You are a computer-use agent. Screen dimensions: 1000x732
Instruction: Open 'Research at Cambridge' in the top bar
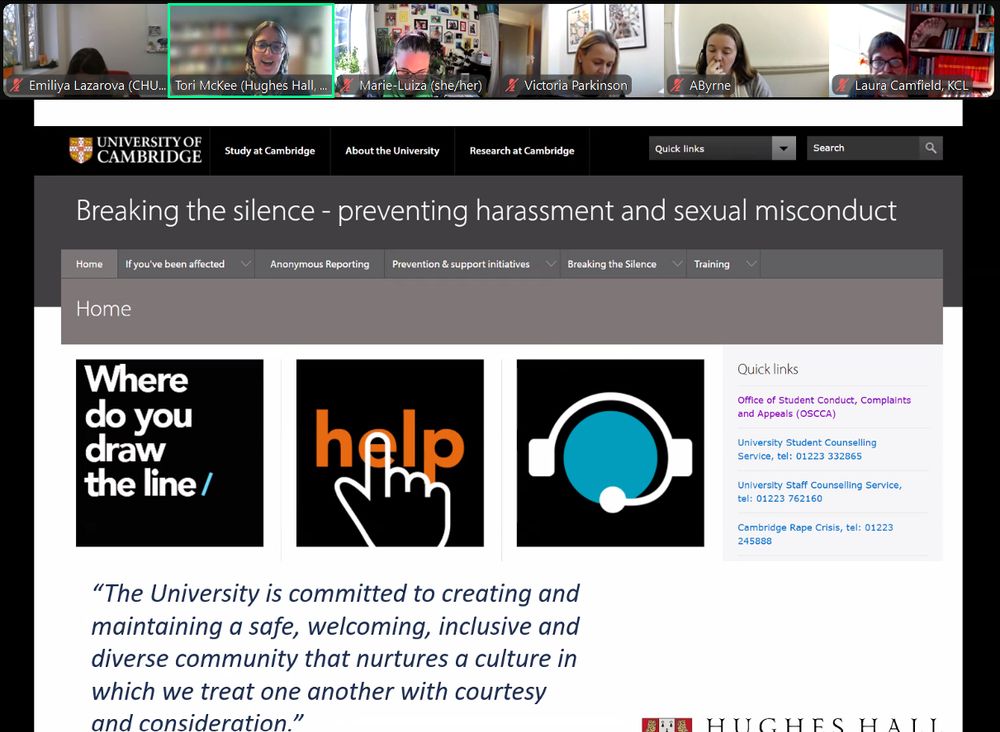pyautogui.click(x=522, y=150)
